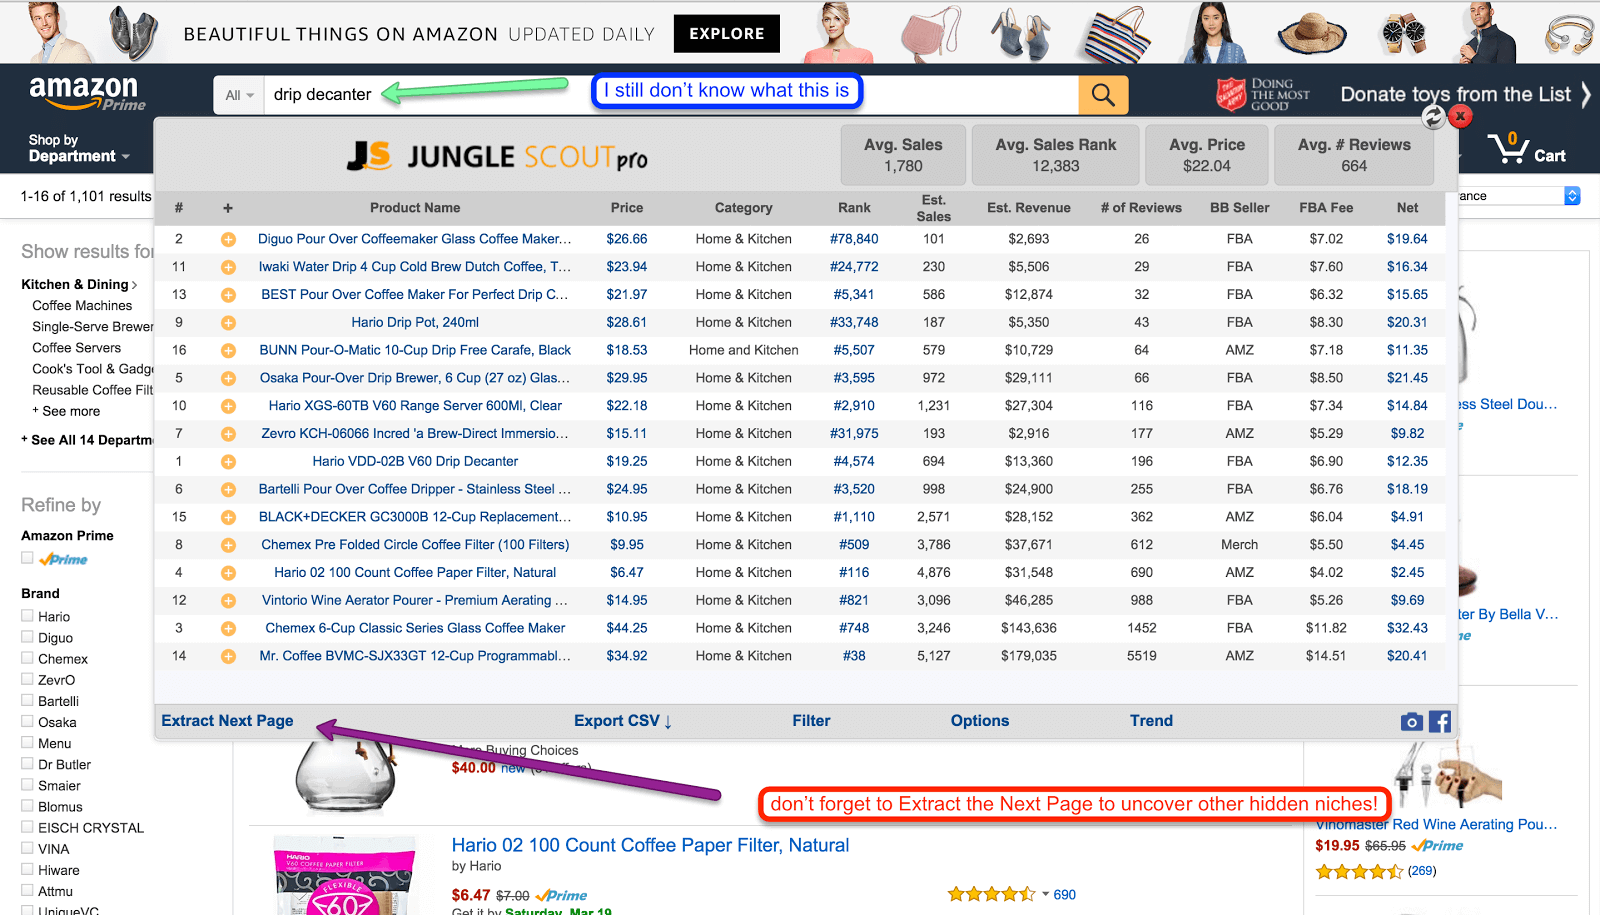Viewport: 1600px width, 915px height.
Task: Add Mr. Coffee BVMC-SJX33GT plus icon
Action: click(228, 657)
